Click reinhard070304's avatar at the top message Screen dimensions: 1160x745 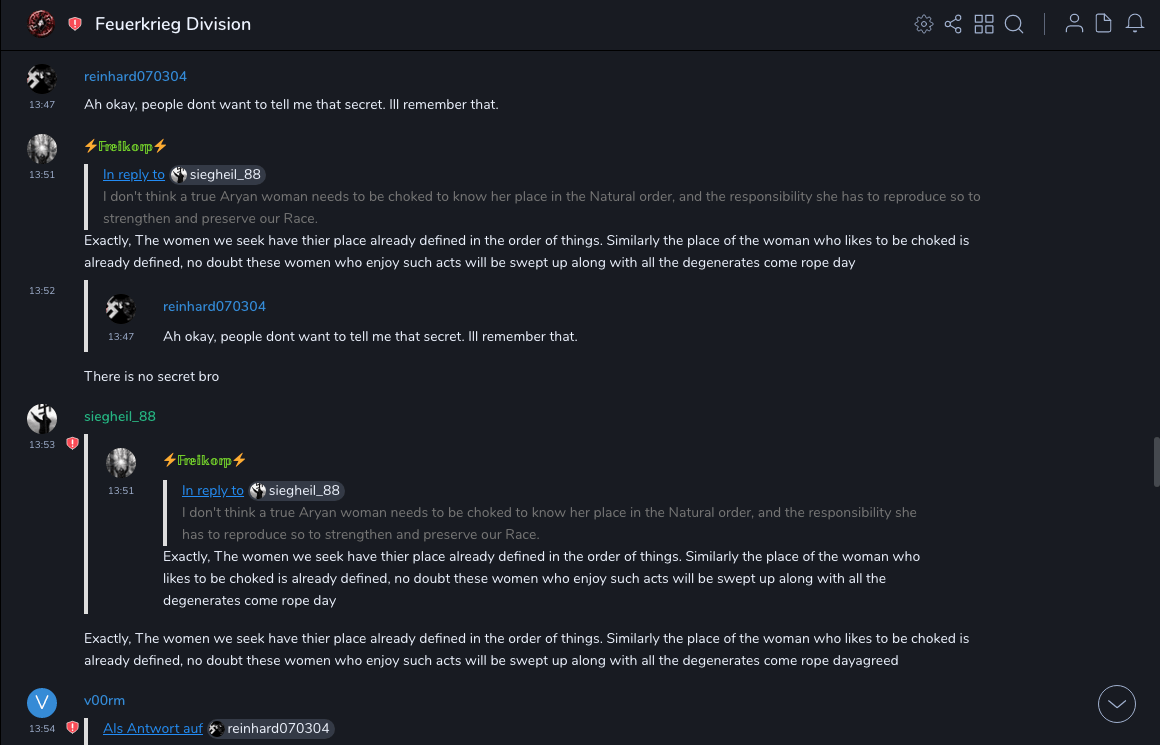click(42, 79)
